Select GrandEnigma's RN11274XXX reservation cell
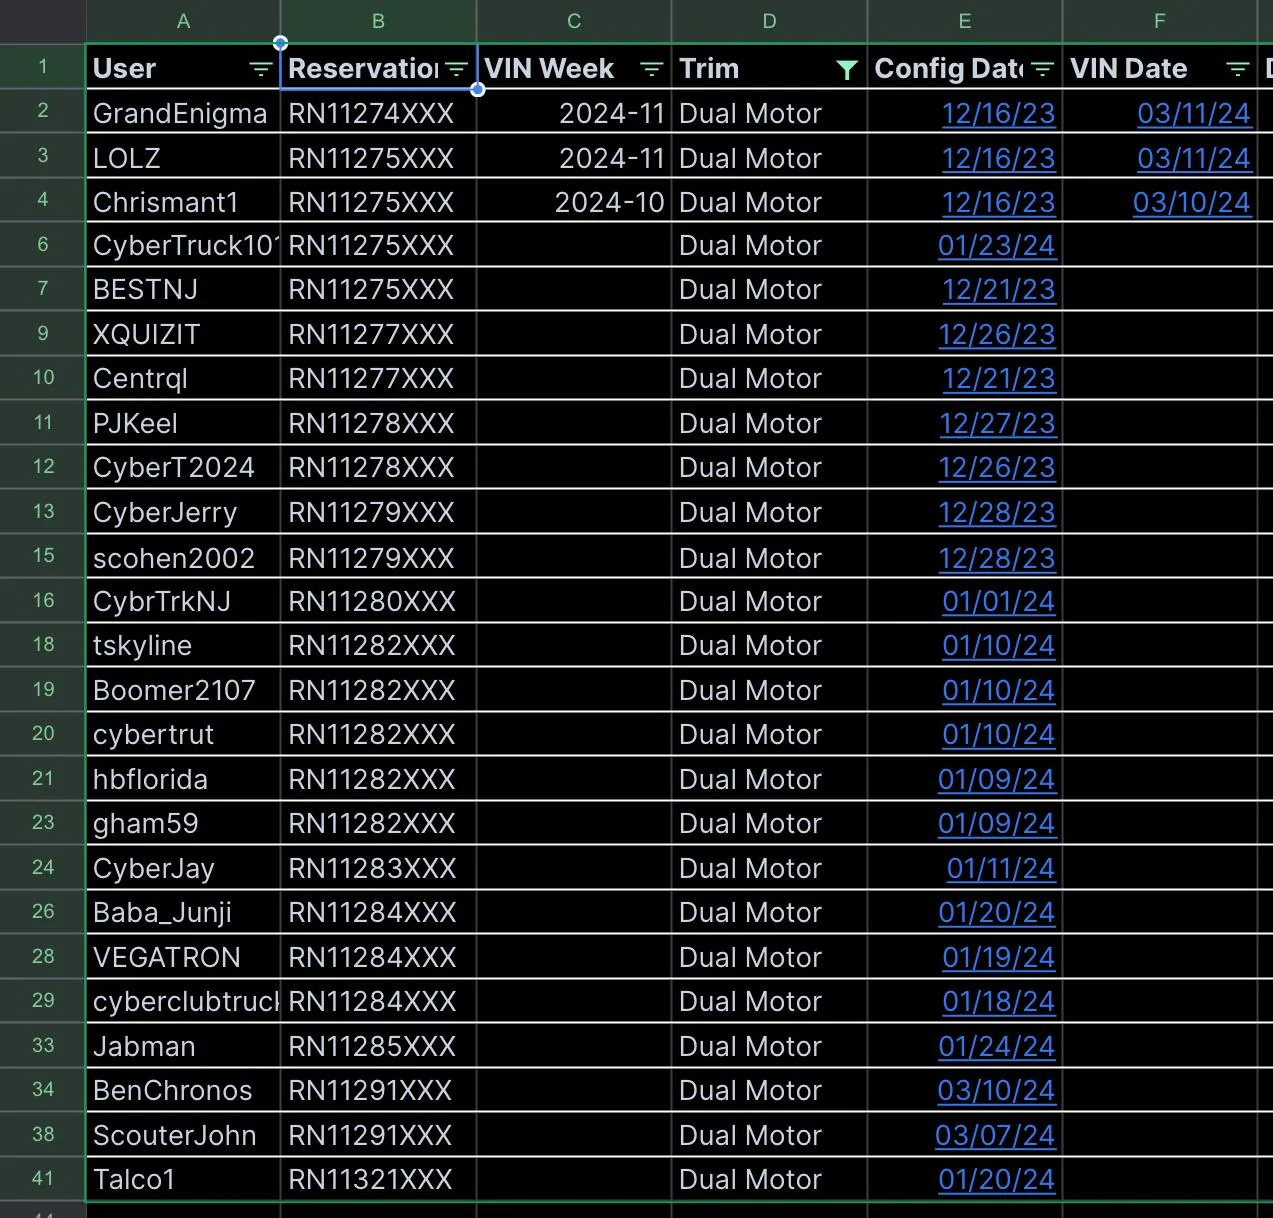This screenshot has height=1218, width=1273. point(378,113)
